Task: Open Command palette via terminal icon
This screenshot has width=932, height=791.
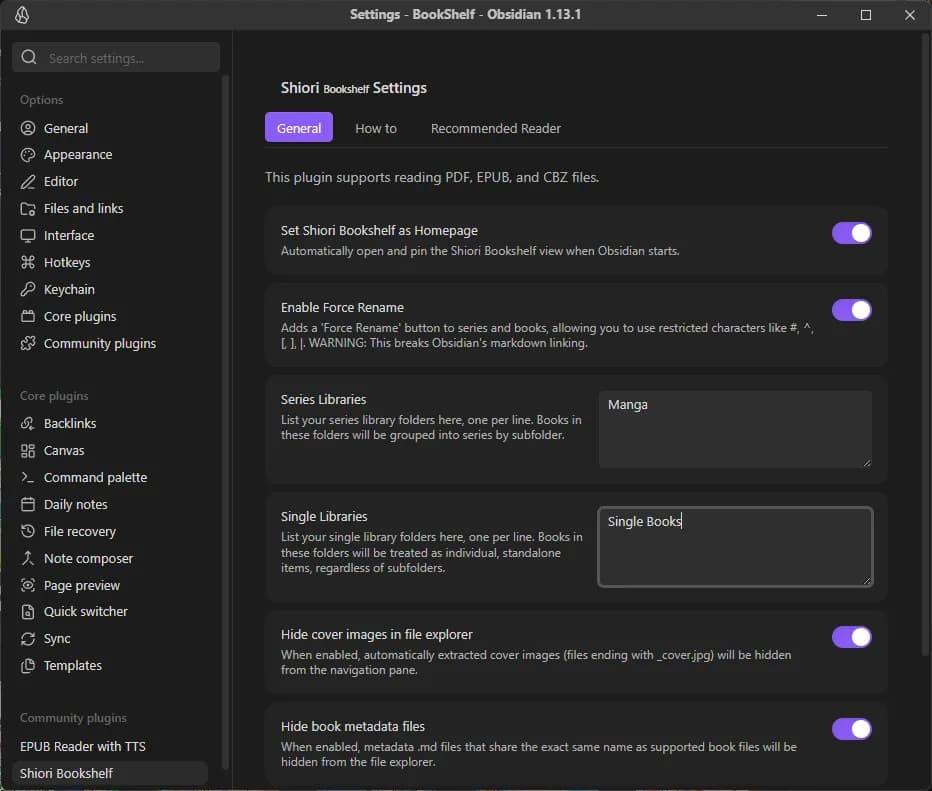Action: coord(27,477)
